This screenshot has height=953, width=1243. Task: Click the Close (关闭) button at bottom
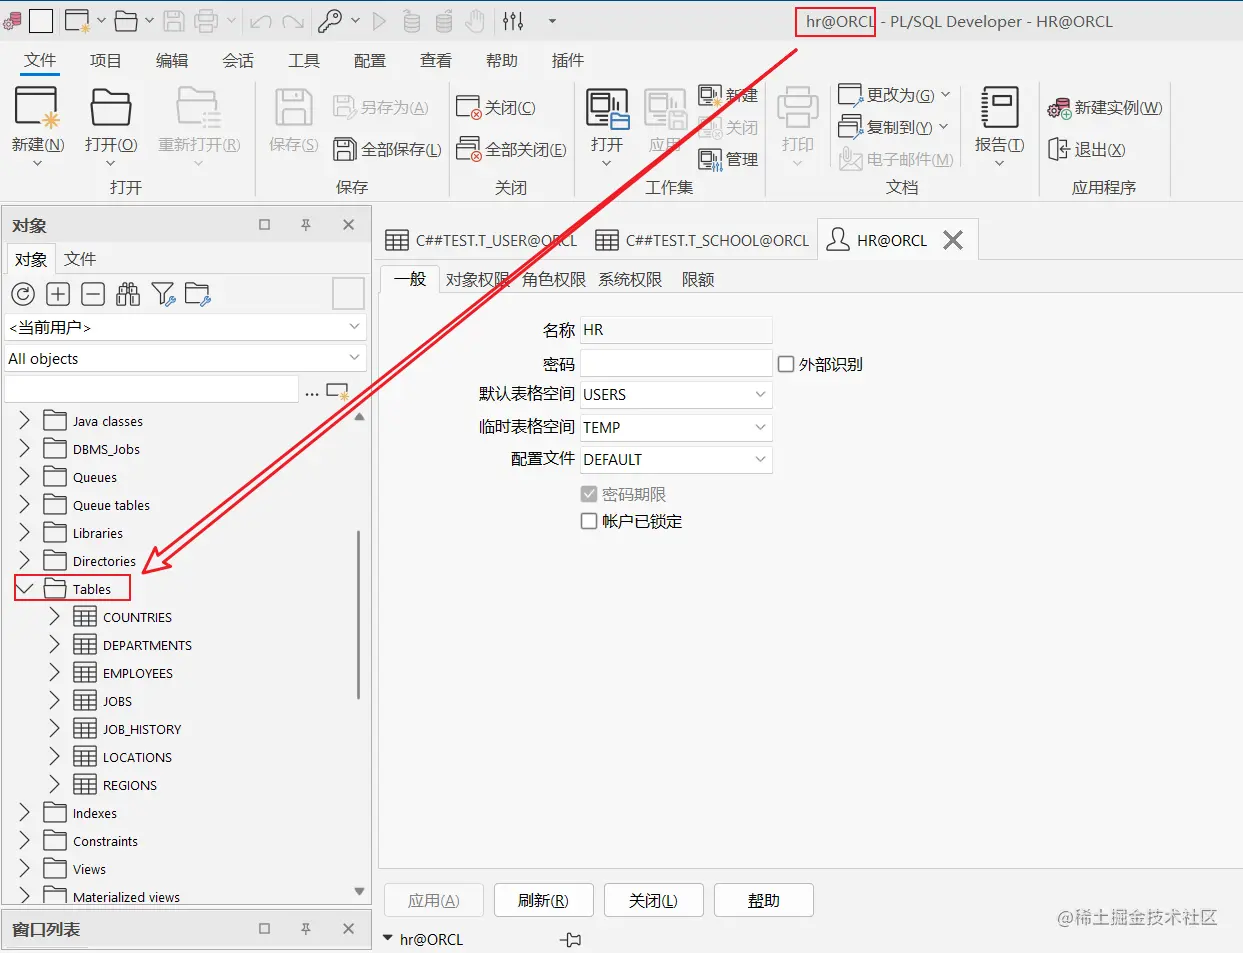(x=654, y=900)
